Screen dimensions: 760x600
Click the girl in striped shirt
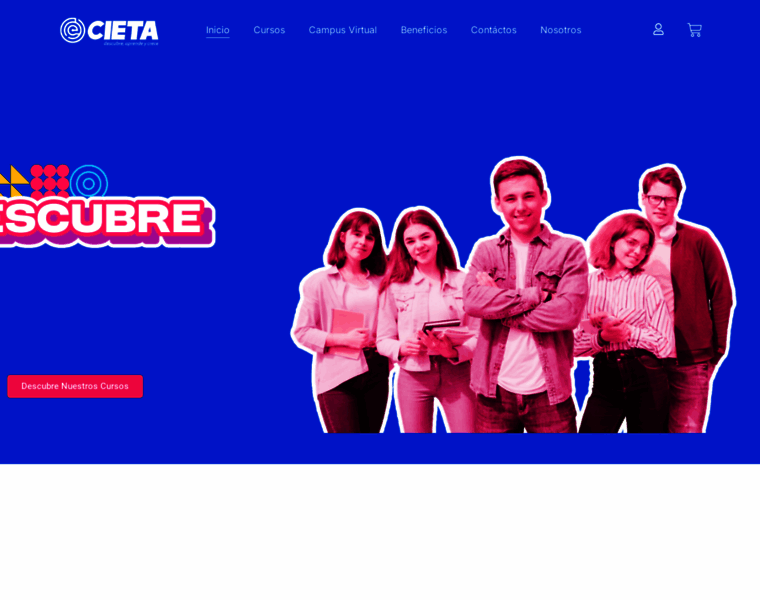point(623,322)
